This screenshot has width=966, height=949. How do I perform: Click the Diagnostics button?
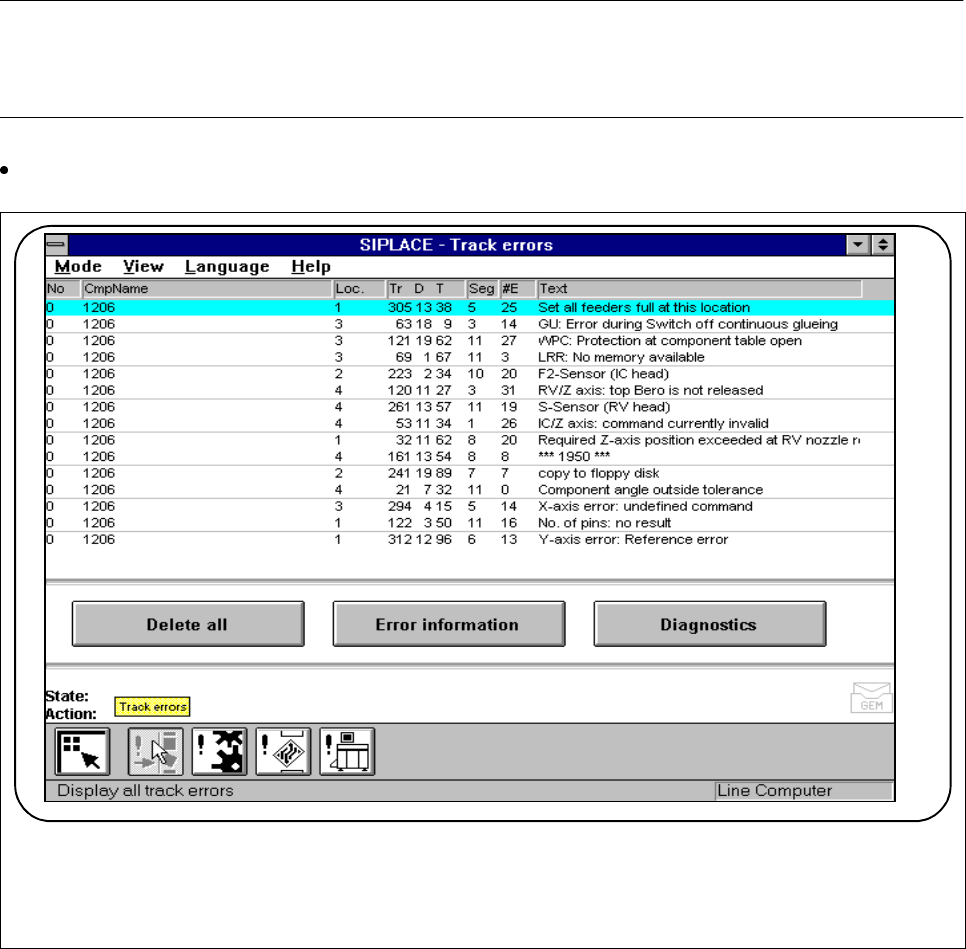coord(710,624)
